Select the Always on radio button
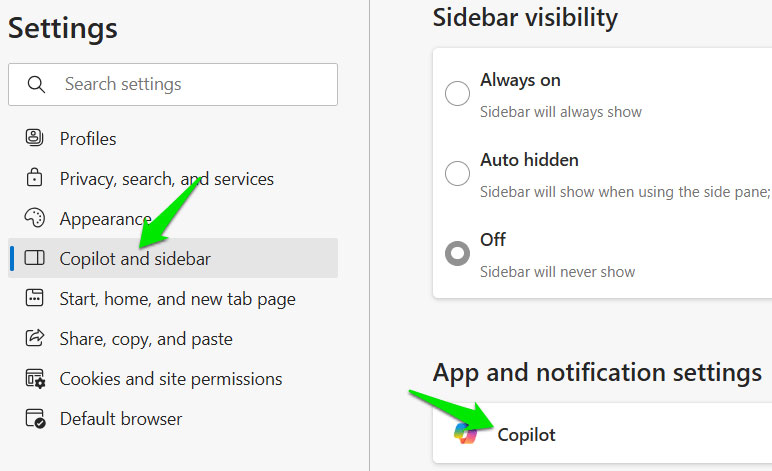This screenshot has height=471, width=772. (457, 94)
